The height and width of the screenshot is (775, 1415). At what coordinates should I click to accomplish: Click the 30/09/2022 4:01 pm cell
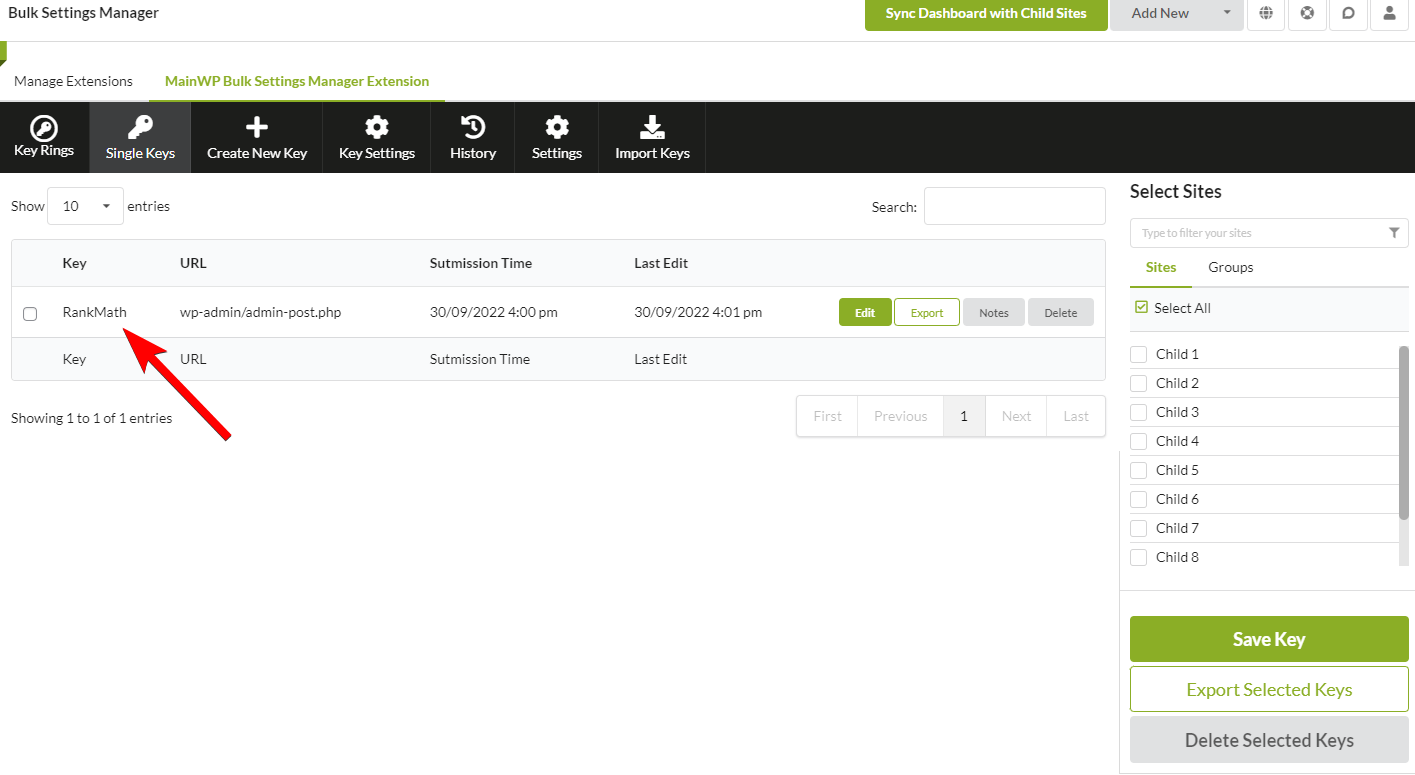[698, 312]
